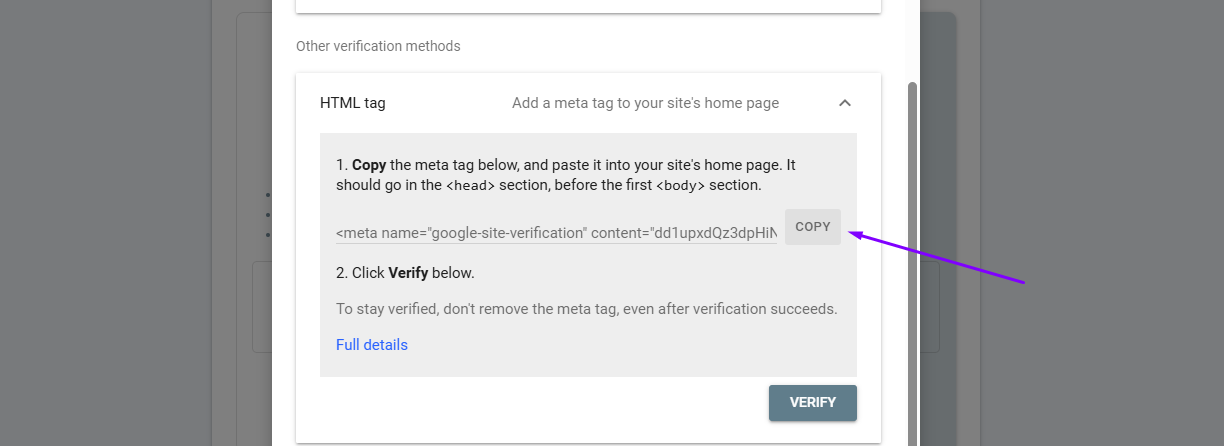Click 'Add a meta tag' description text
The height and width of the screenshot is (446, 1224).
pos(645,103)
